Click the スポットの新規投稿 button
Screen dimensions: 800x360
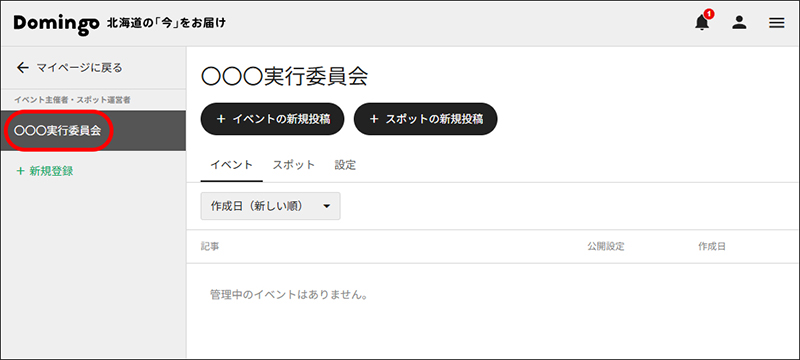(x=426, y=119)
